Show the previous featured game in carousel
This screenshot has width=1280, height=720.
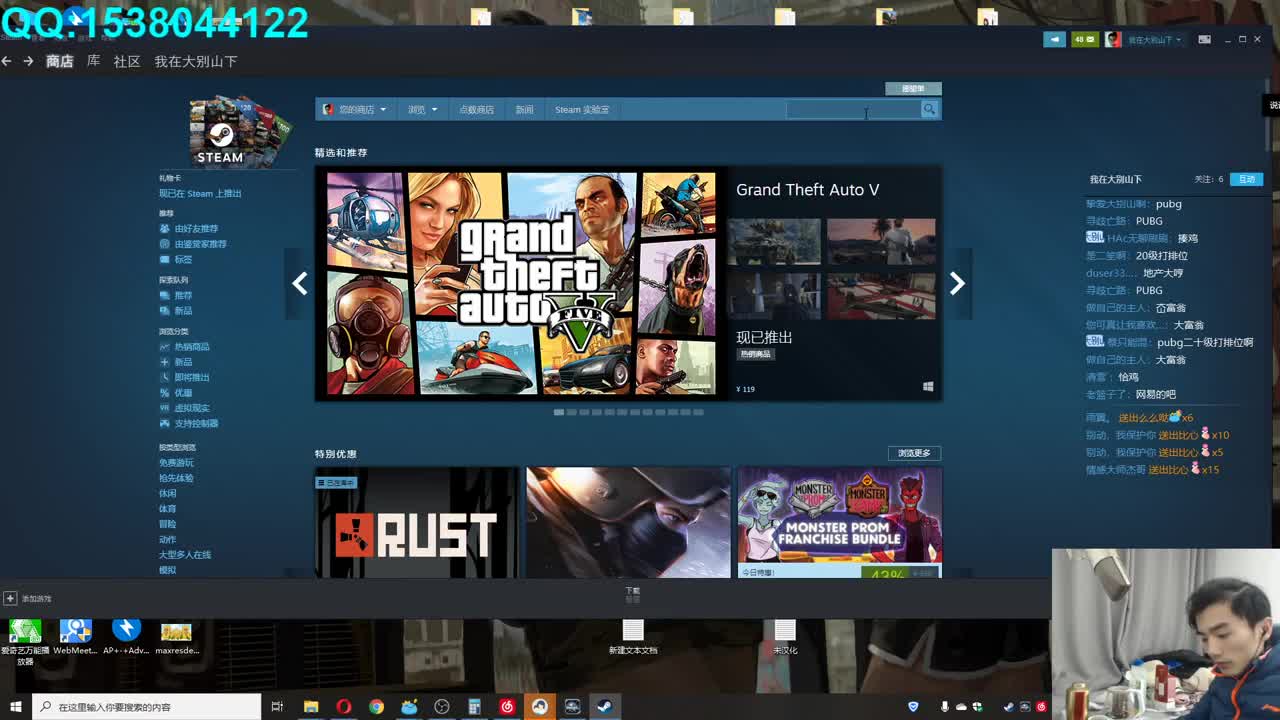[x=299, y=283]
